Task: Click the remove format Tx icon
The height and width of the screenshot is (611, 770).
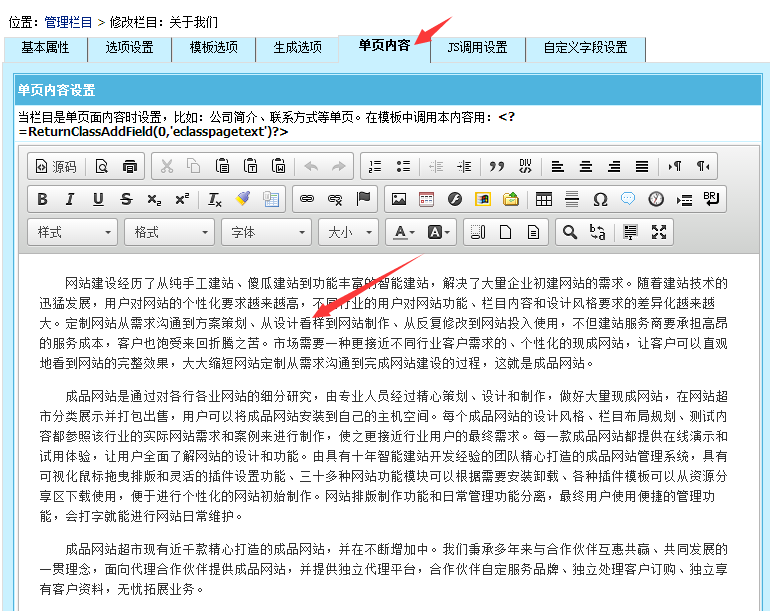Action: pyautogui.click(x=215, y=199)
